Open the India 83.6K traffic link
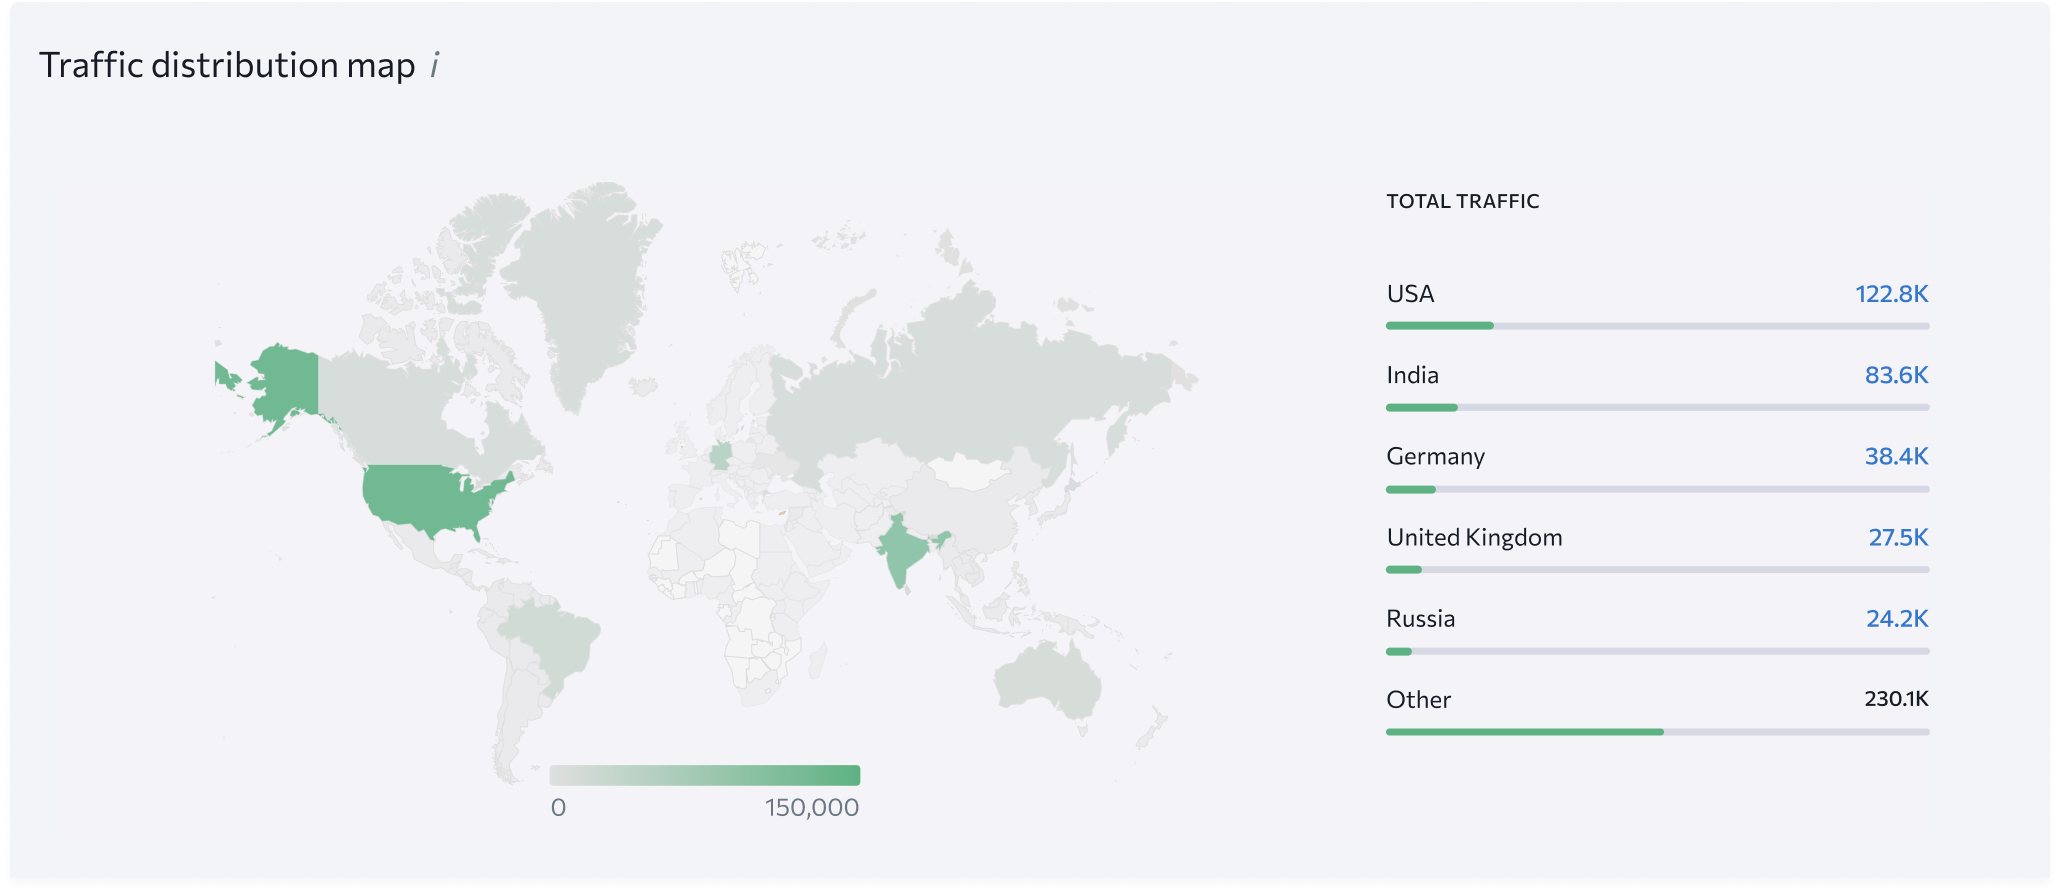This screenshot has width=2058, height=894. click(1896, 375)
